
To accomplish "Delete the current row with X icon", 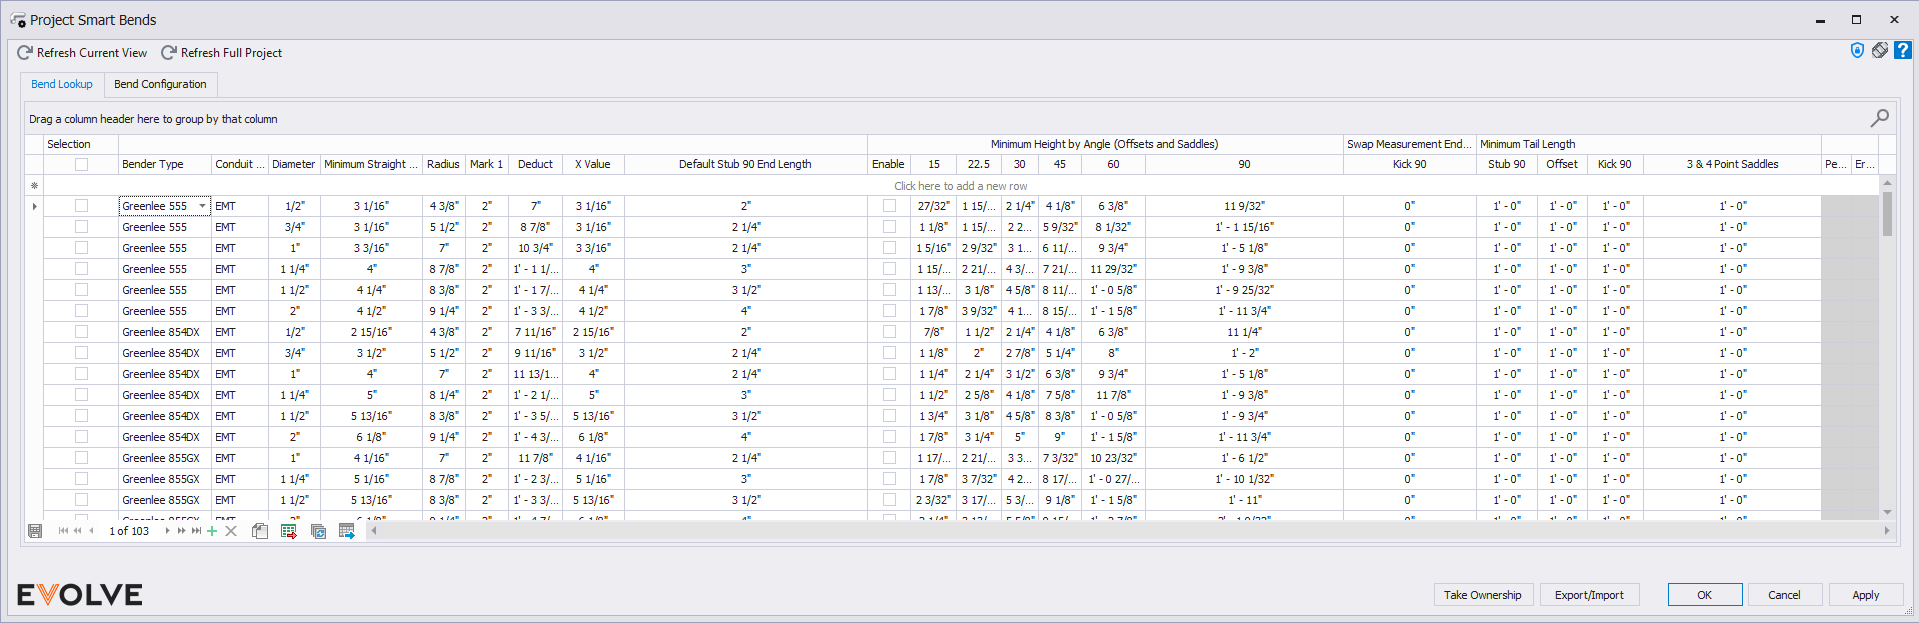I will pyautogui.click(x=231, y=531).
